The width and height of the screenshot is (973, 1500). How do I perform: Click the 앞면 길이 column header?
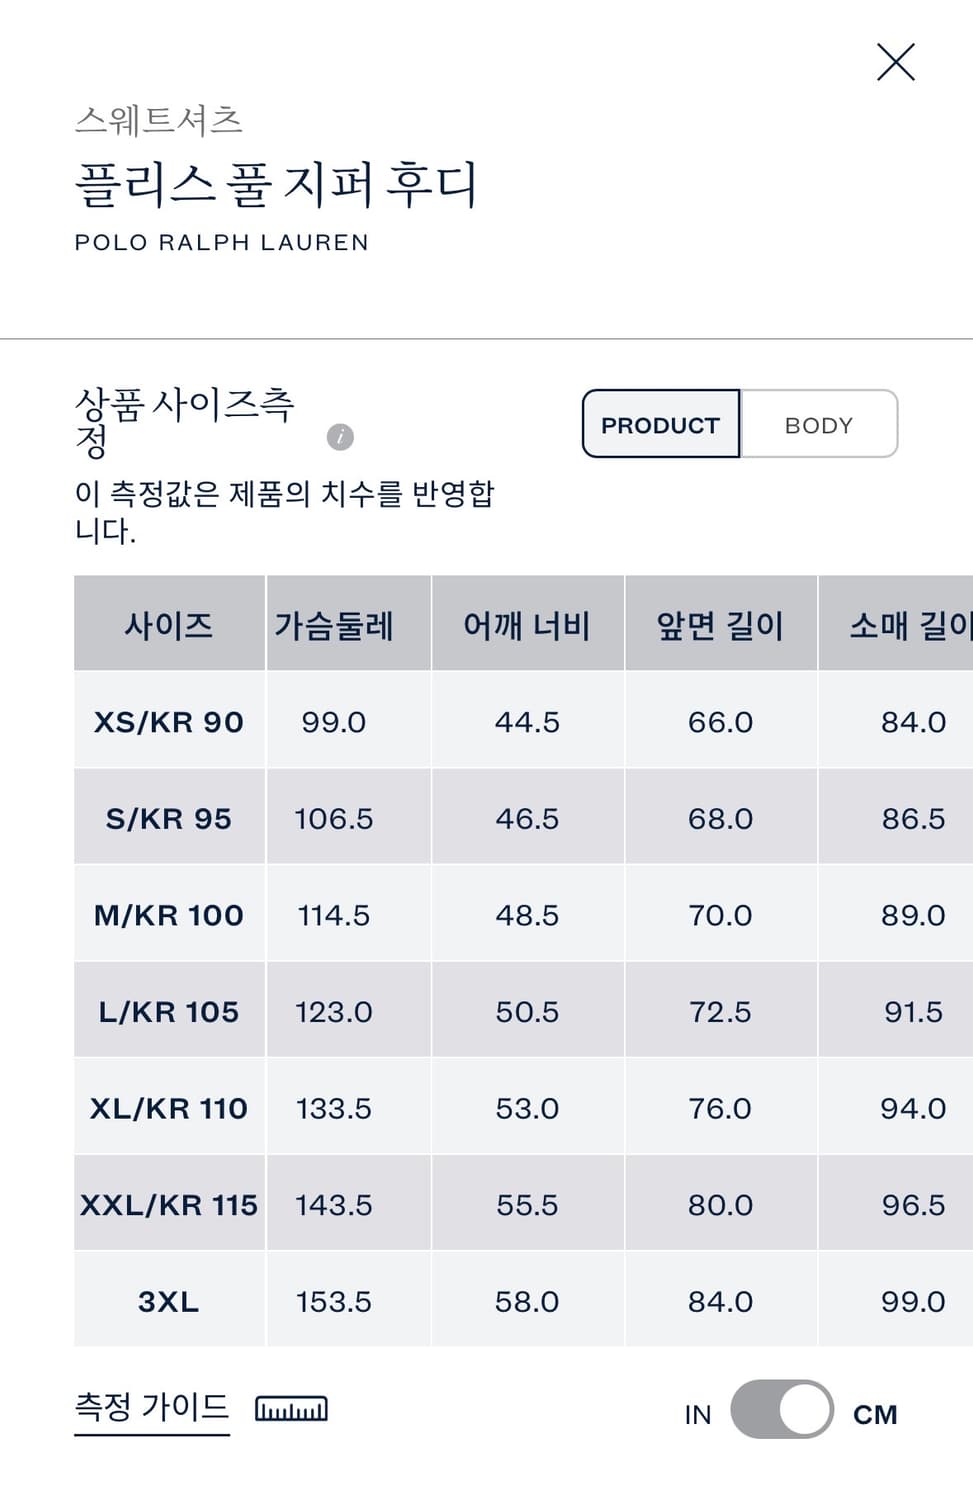tap(721, 624)
